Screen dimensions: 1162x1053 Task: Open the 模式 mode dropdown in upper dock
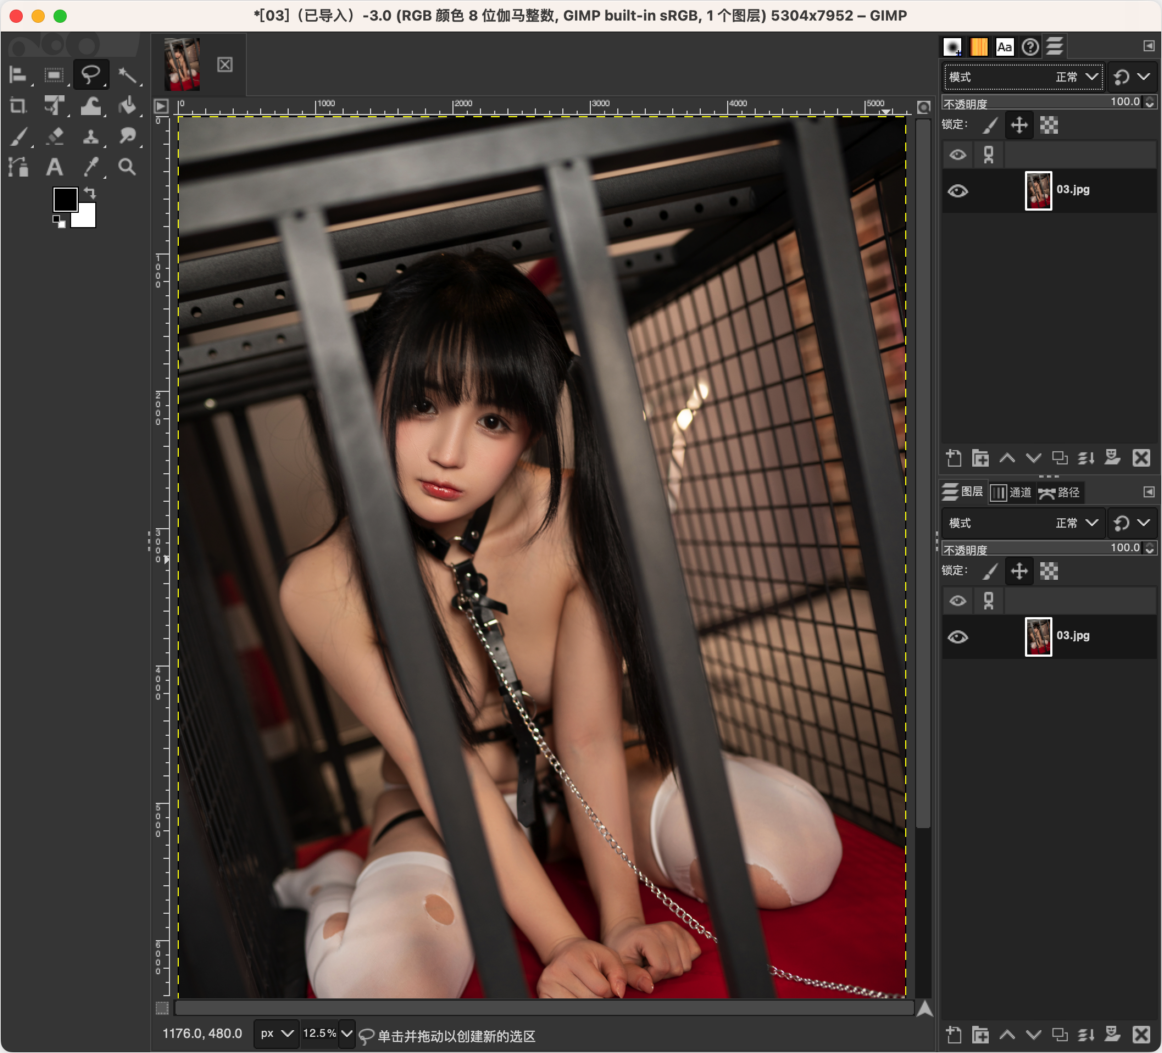[x=1023, y=76]
